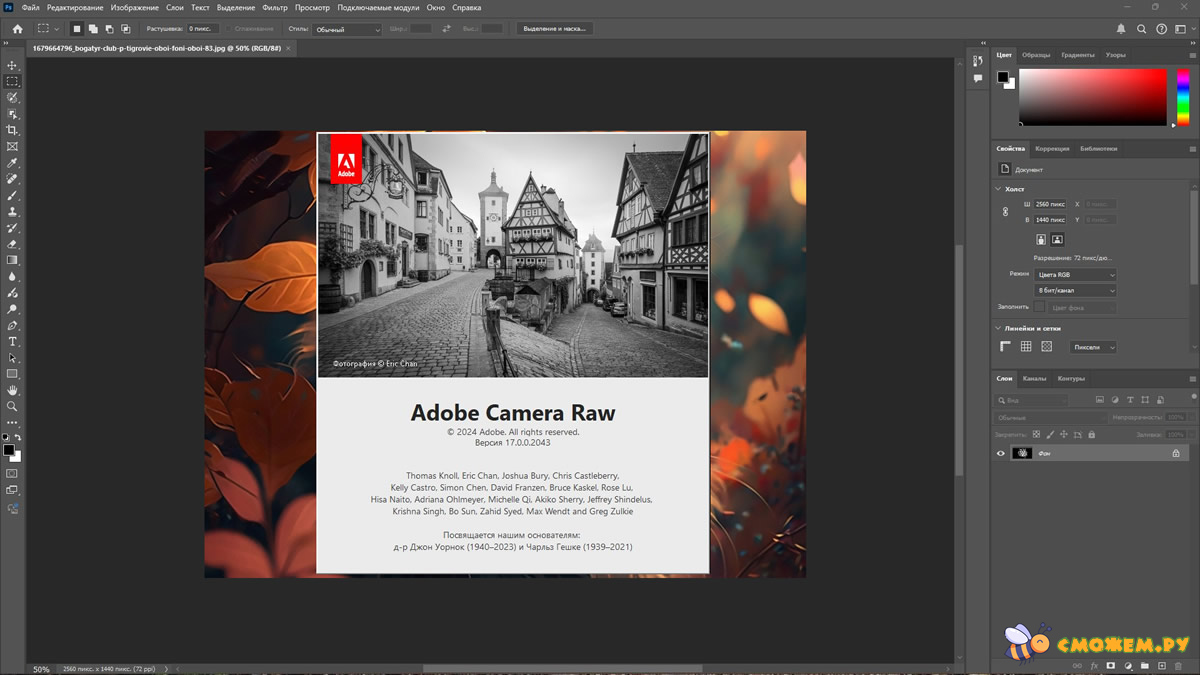Set canvas to landscape orientation

(x=1057, y=240)
